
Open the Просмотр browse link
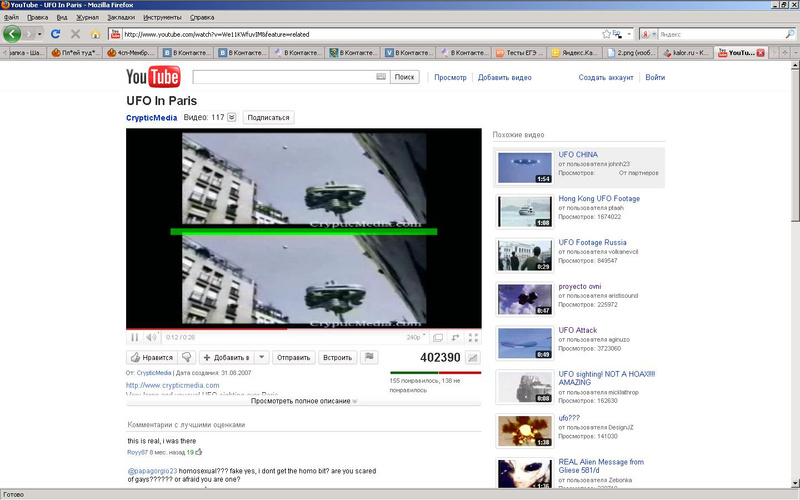click(x=450, y=78)
